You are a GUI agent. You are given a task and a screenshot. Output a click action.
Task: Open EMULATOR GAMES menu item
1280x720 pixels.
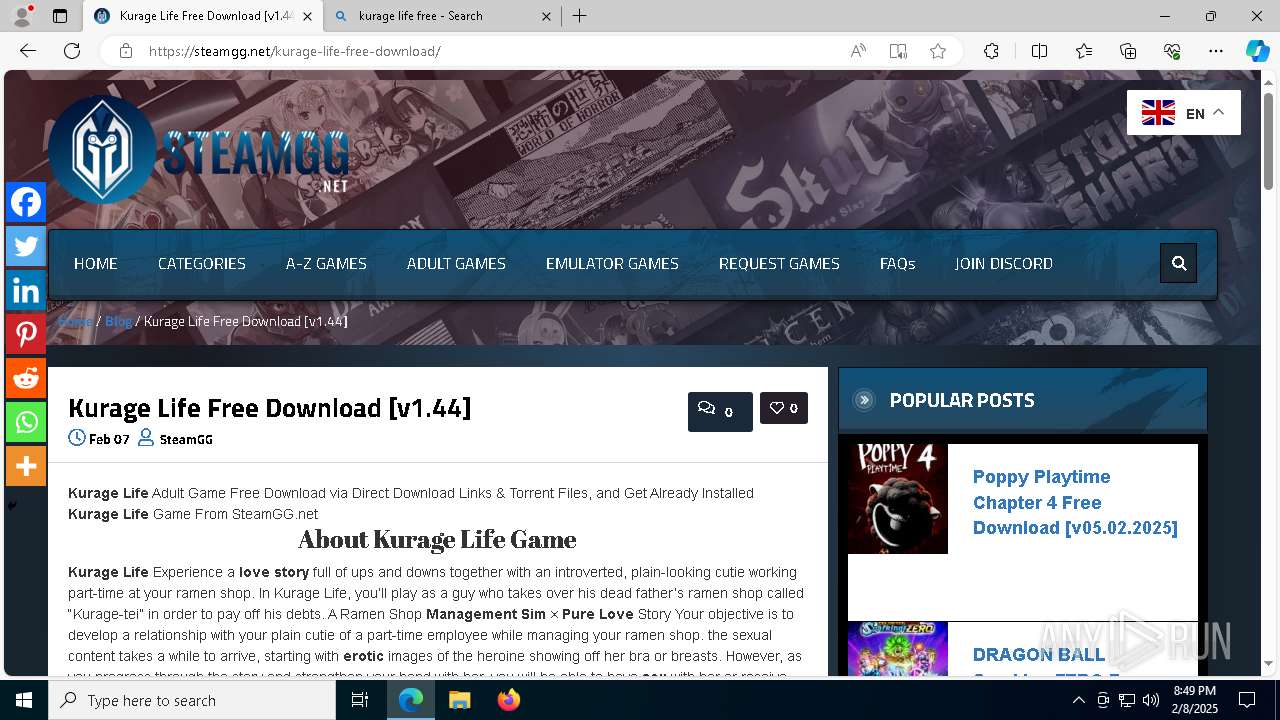coord(612,263)
